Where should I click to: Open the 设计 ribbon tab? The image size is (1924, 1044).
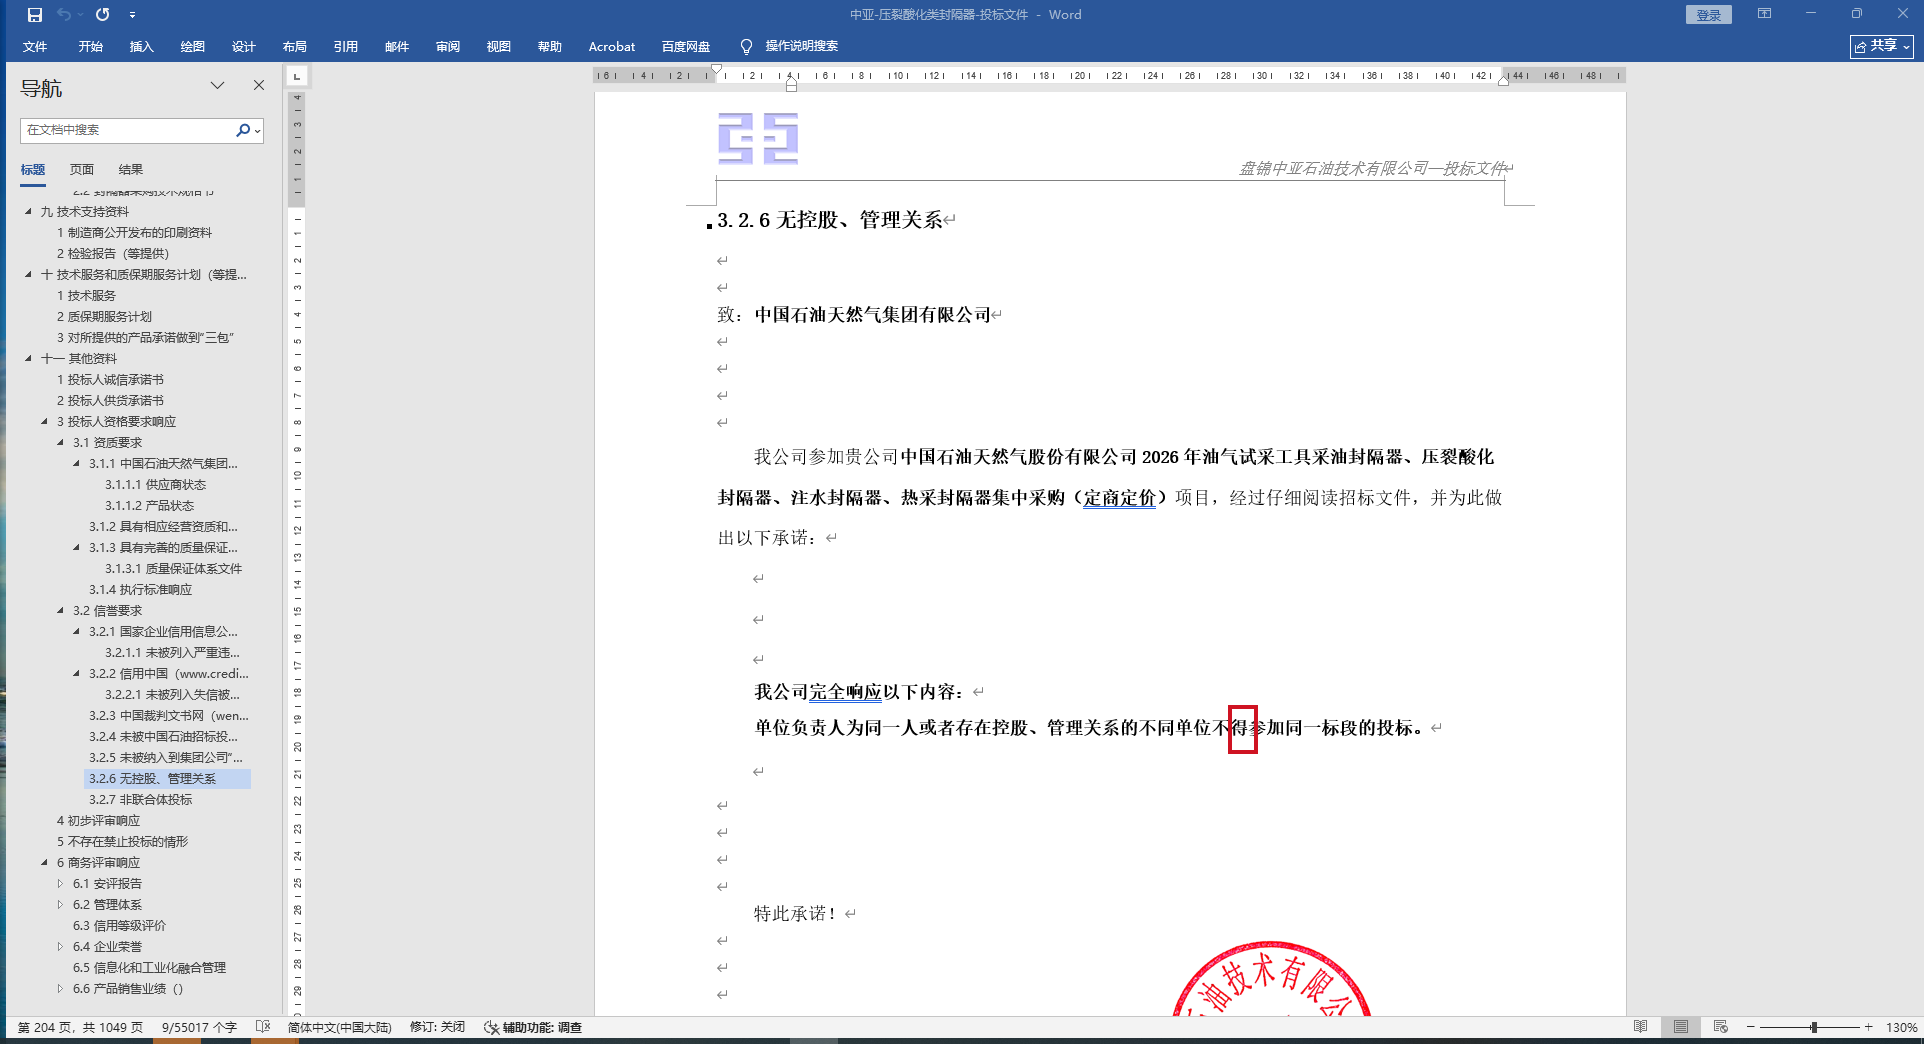tap(244, 47)
